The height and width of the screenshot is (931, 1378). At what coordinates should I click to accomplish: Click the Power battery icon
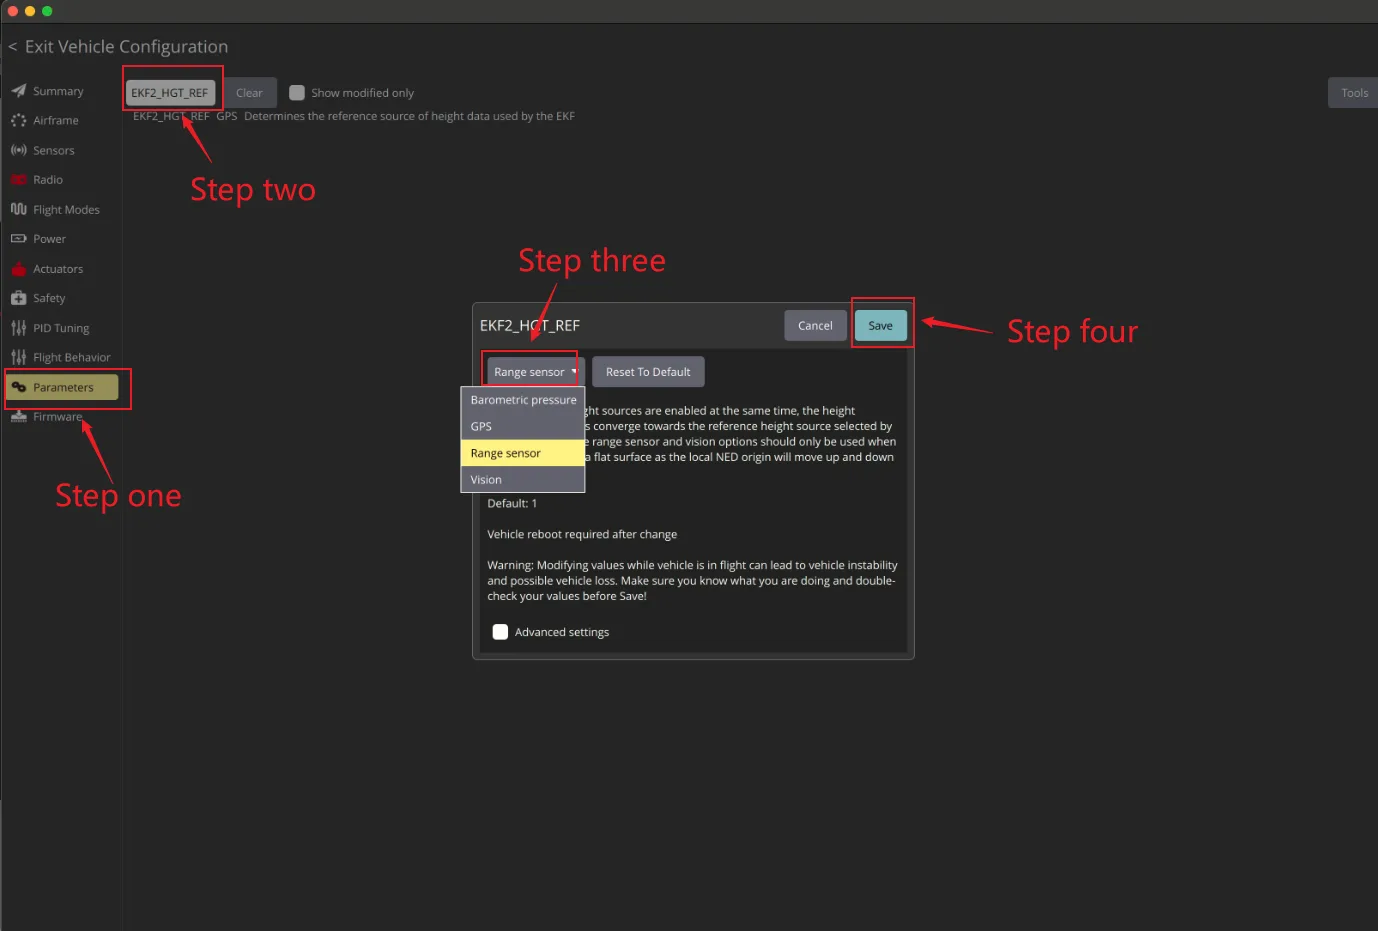tap(19, 239)
